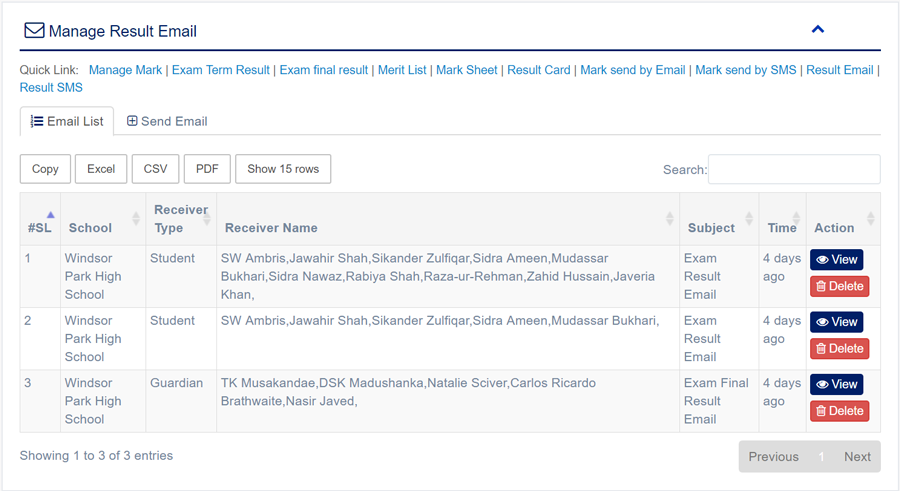
Task: Open the Merit List quick link
Action: 402,70
